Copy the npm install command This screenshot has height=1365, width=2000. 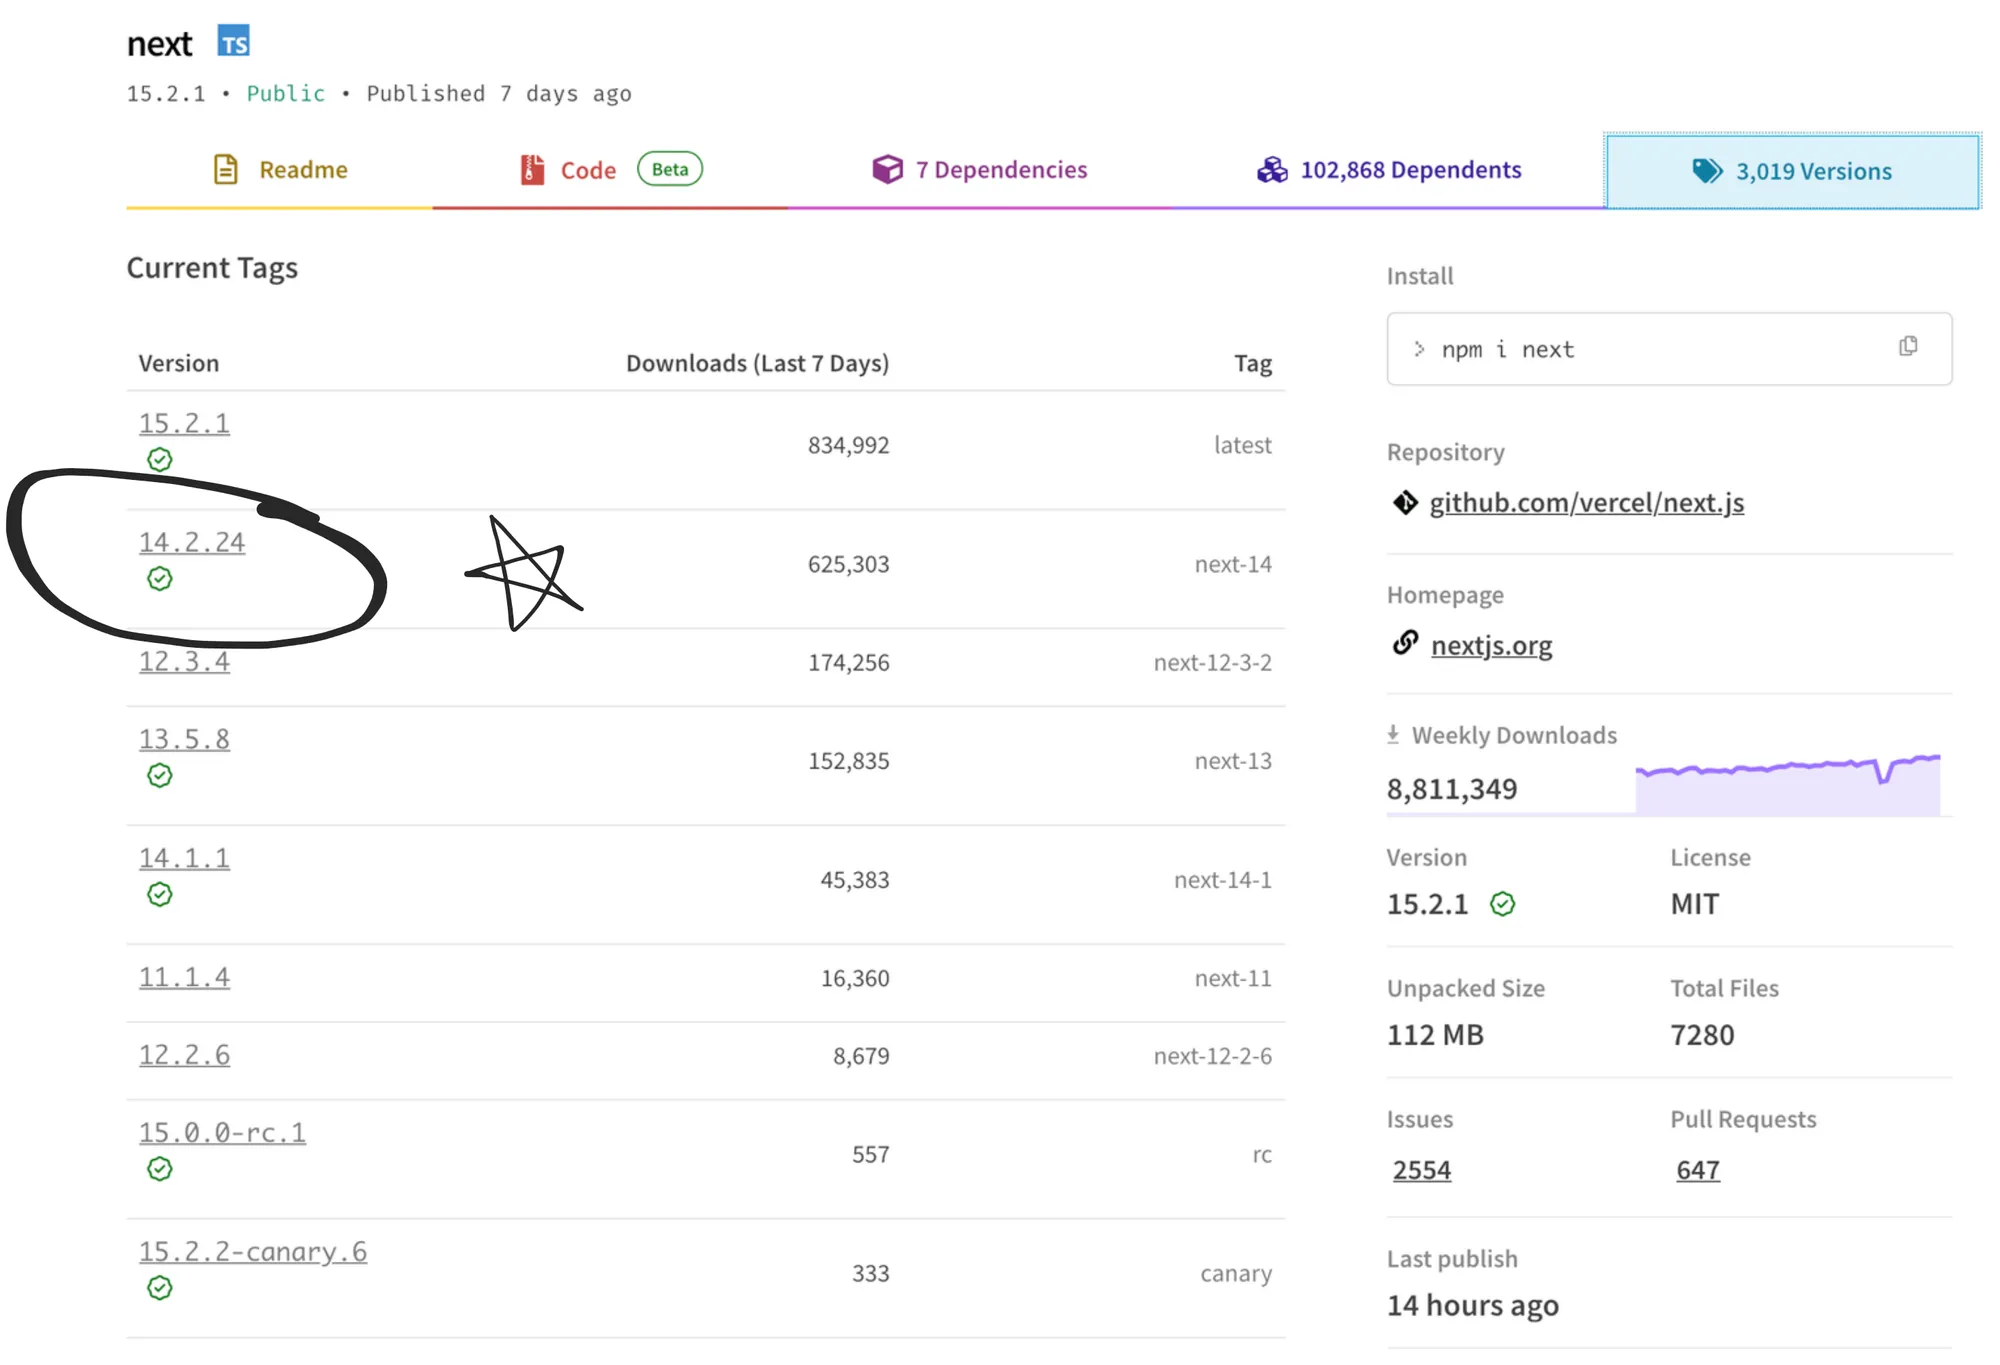(1908, 346)
